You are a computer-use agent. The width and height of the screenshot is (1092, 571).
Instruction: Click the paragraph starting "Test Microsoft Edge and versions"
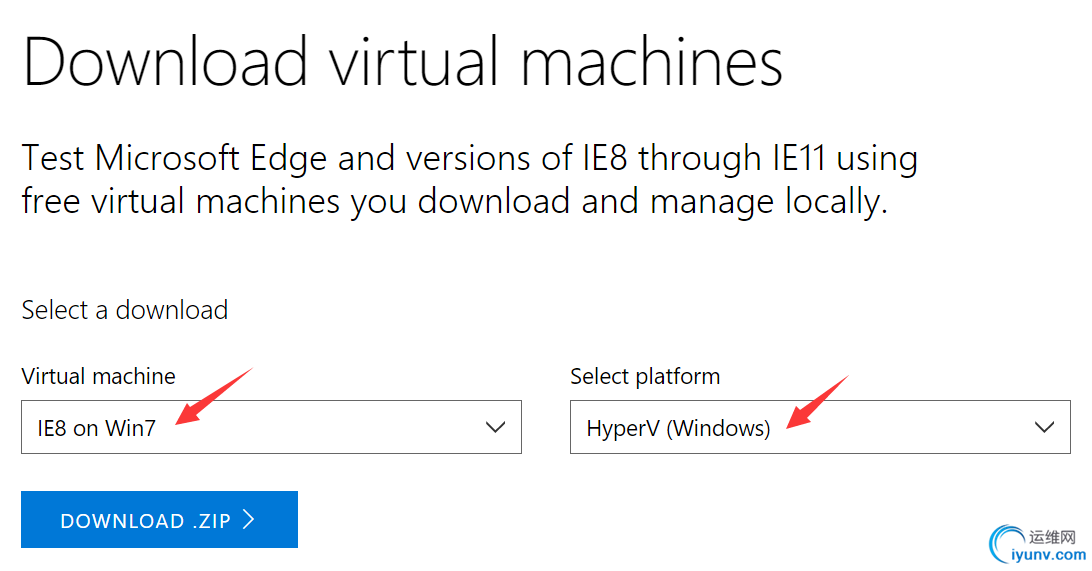(x=469, y=180)
